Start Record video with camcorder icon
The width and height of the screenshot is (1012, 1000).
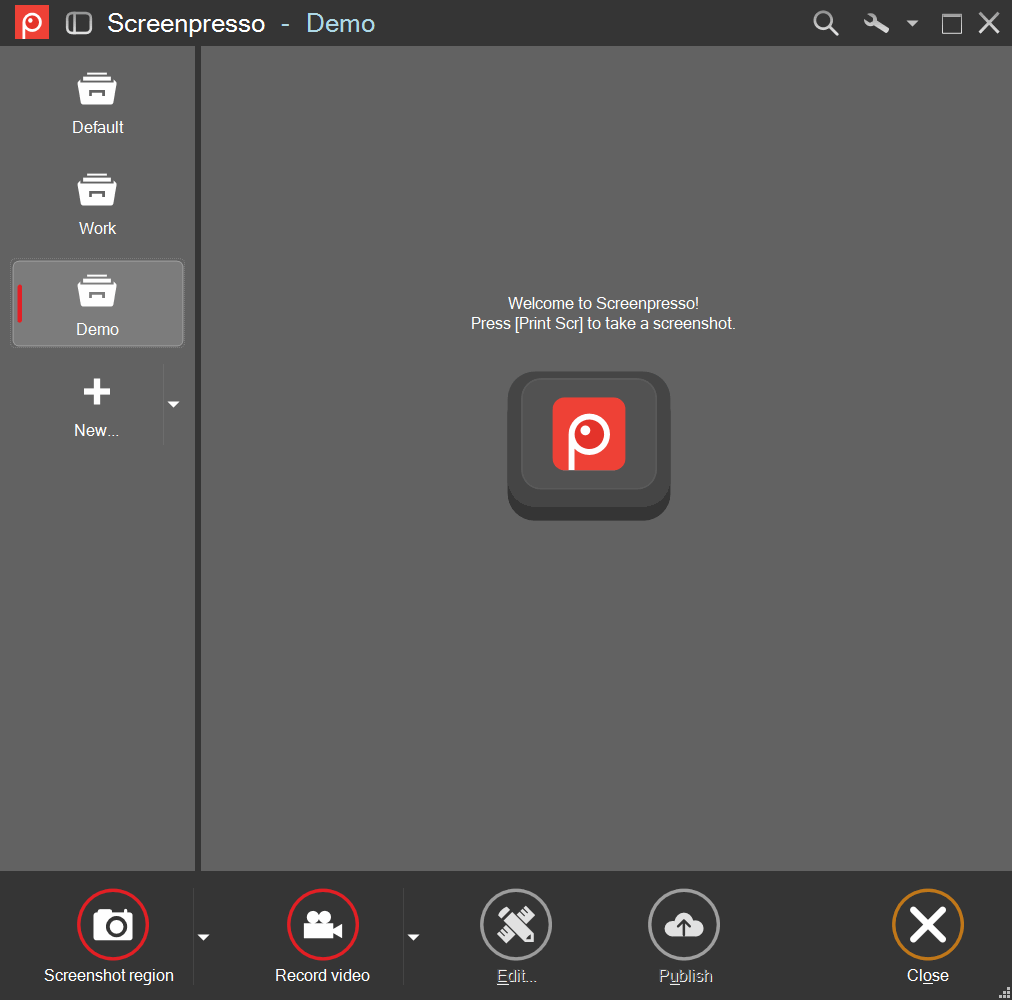tap(323, 924)
